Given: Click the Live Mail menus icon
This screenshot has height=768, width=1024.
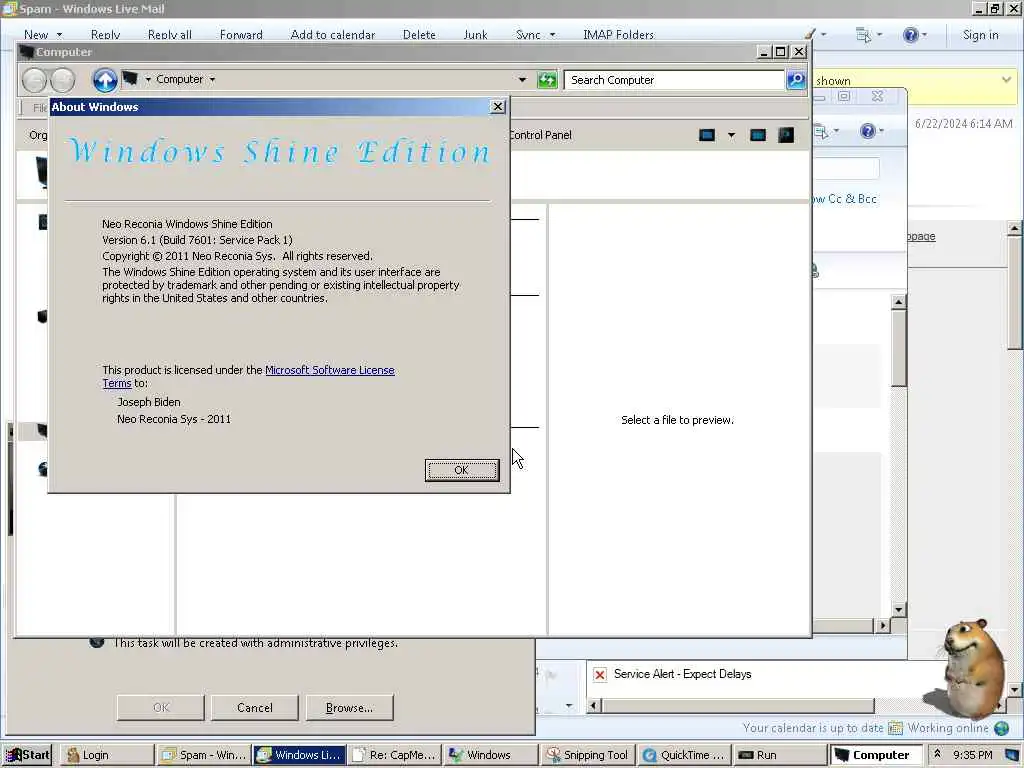Looking at the screenshot, I should click(x=863, y=35).
